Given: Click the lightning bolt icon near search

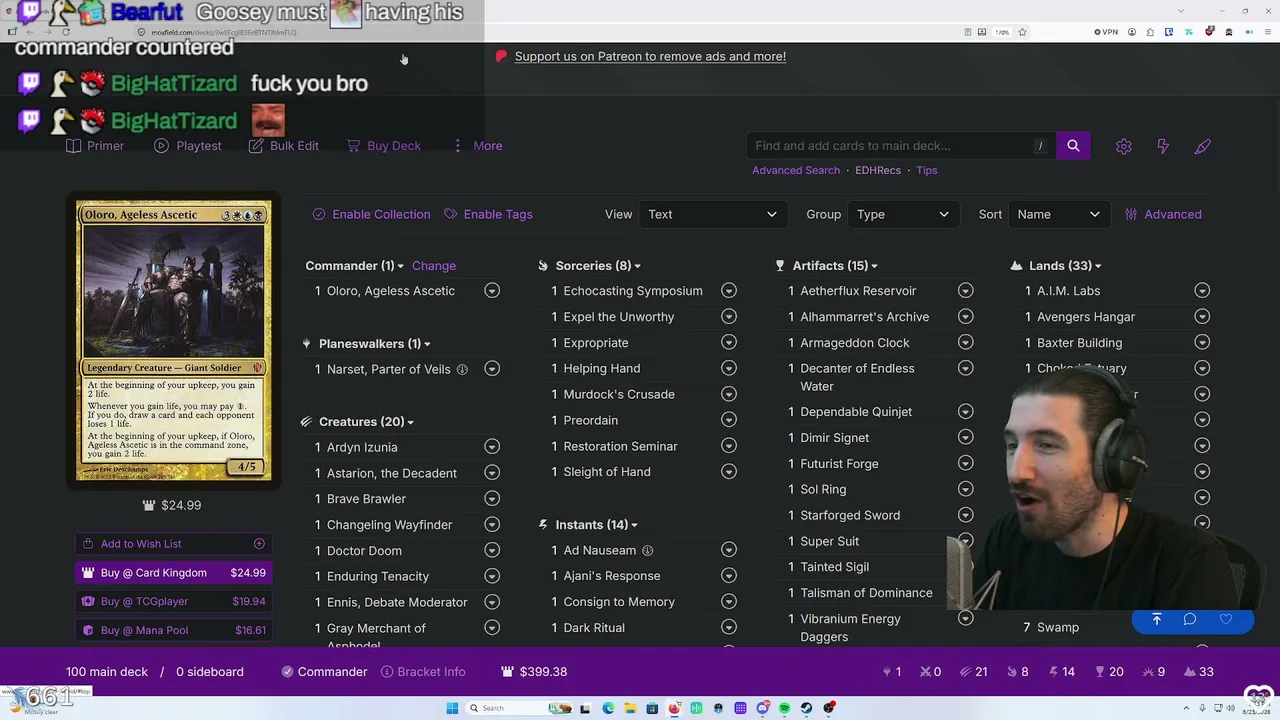Looking at the screenshot, I should (1163, 146).
